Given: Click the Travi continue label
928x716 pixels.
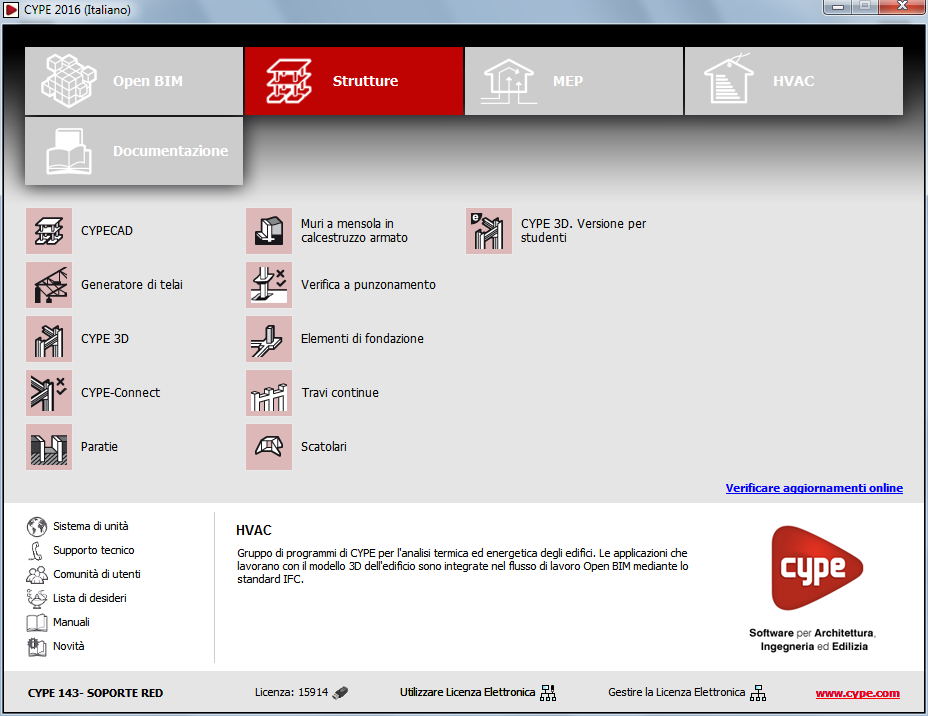Looking at the screenshot, I should (x=340, y=393).
